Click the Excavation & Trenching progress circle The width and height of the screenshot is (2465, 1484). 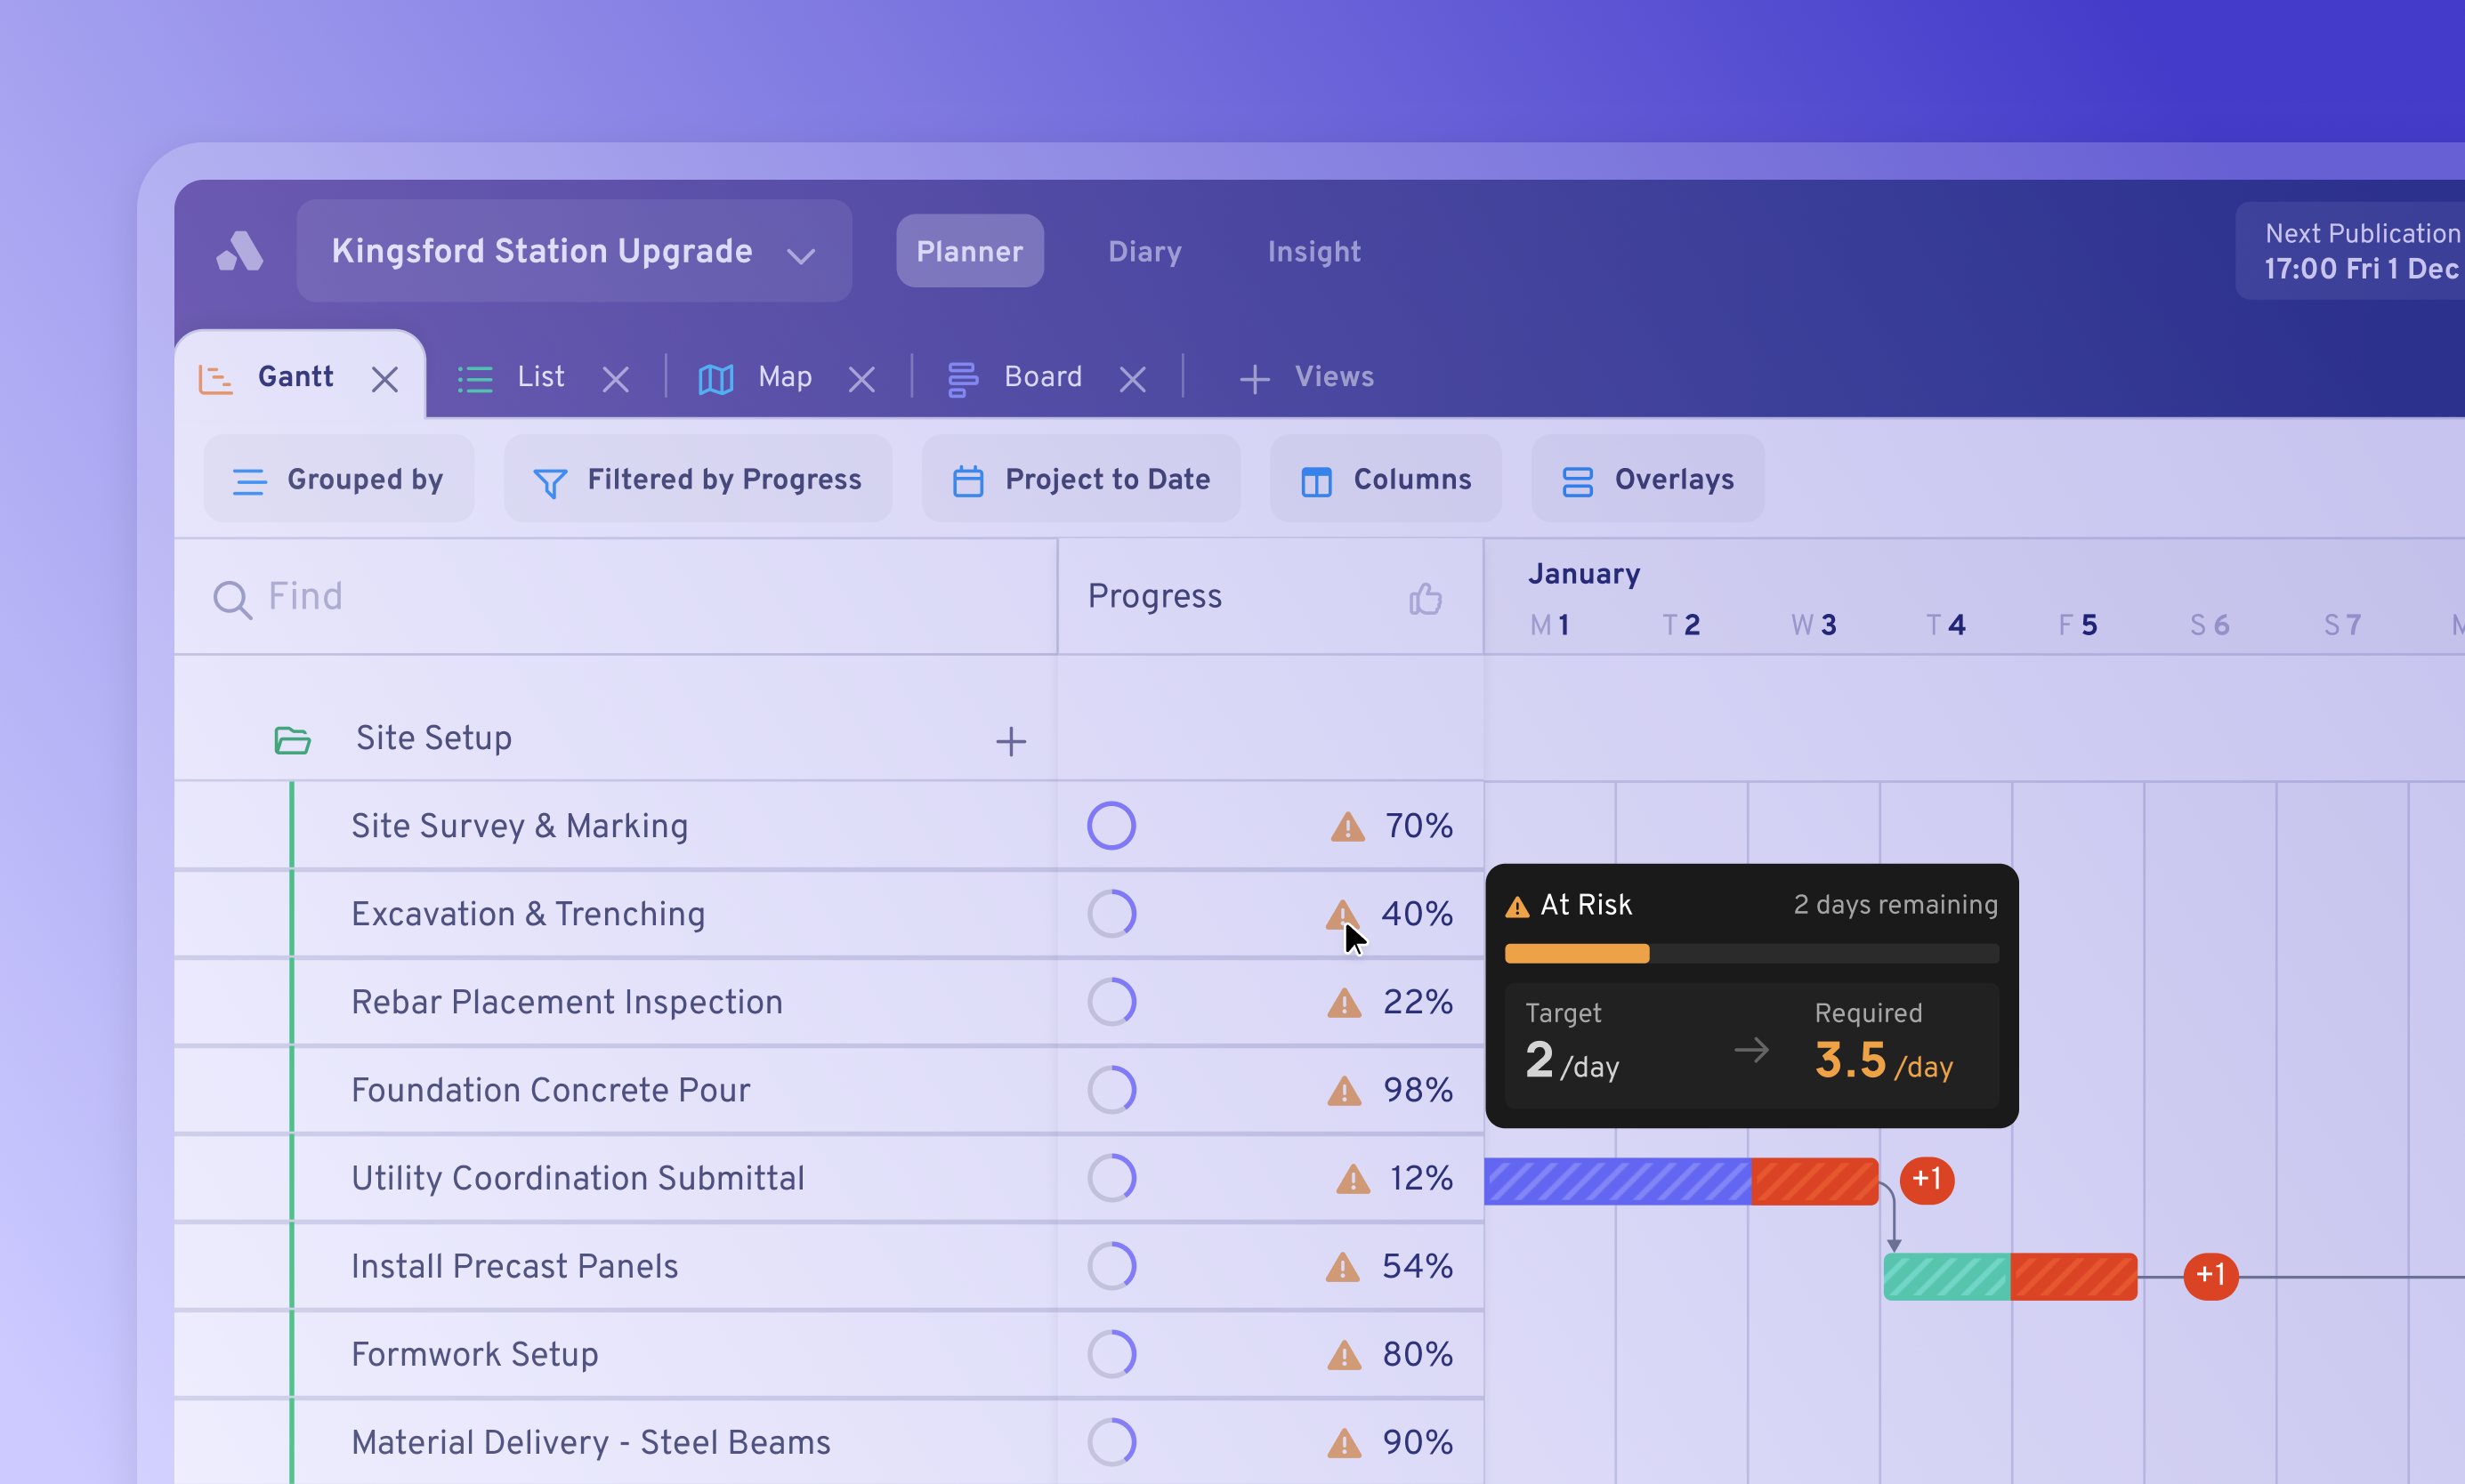pos(1111,914)
